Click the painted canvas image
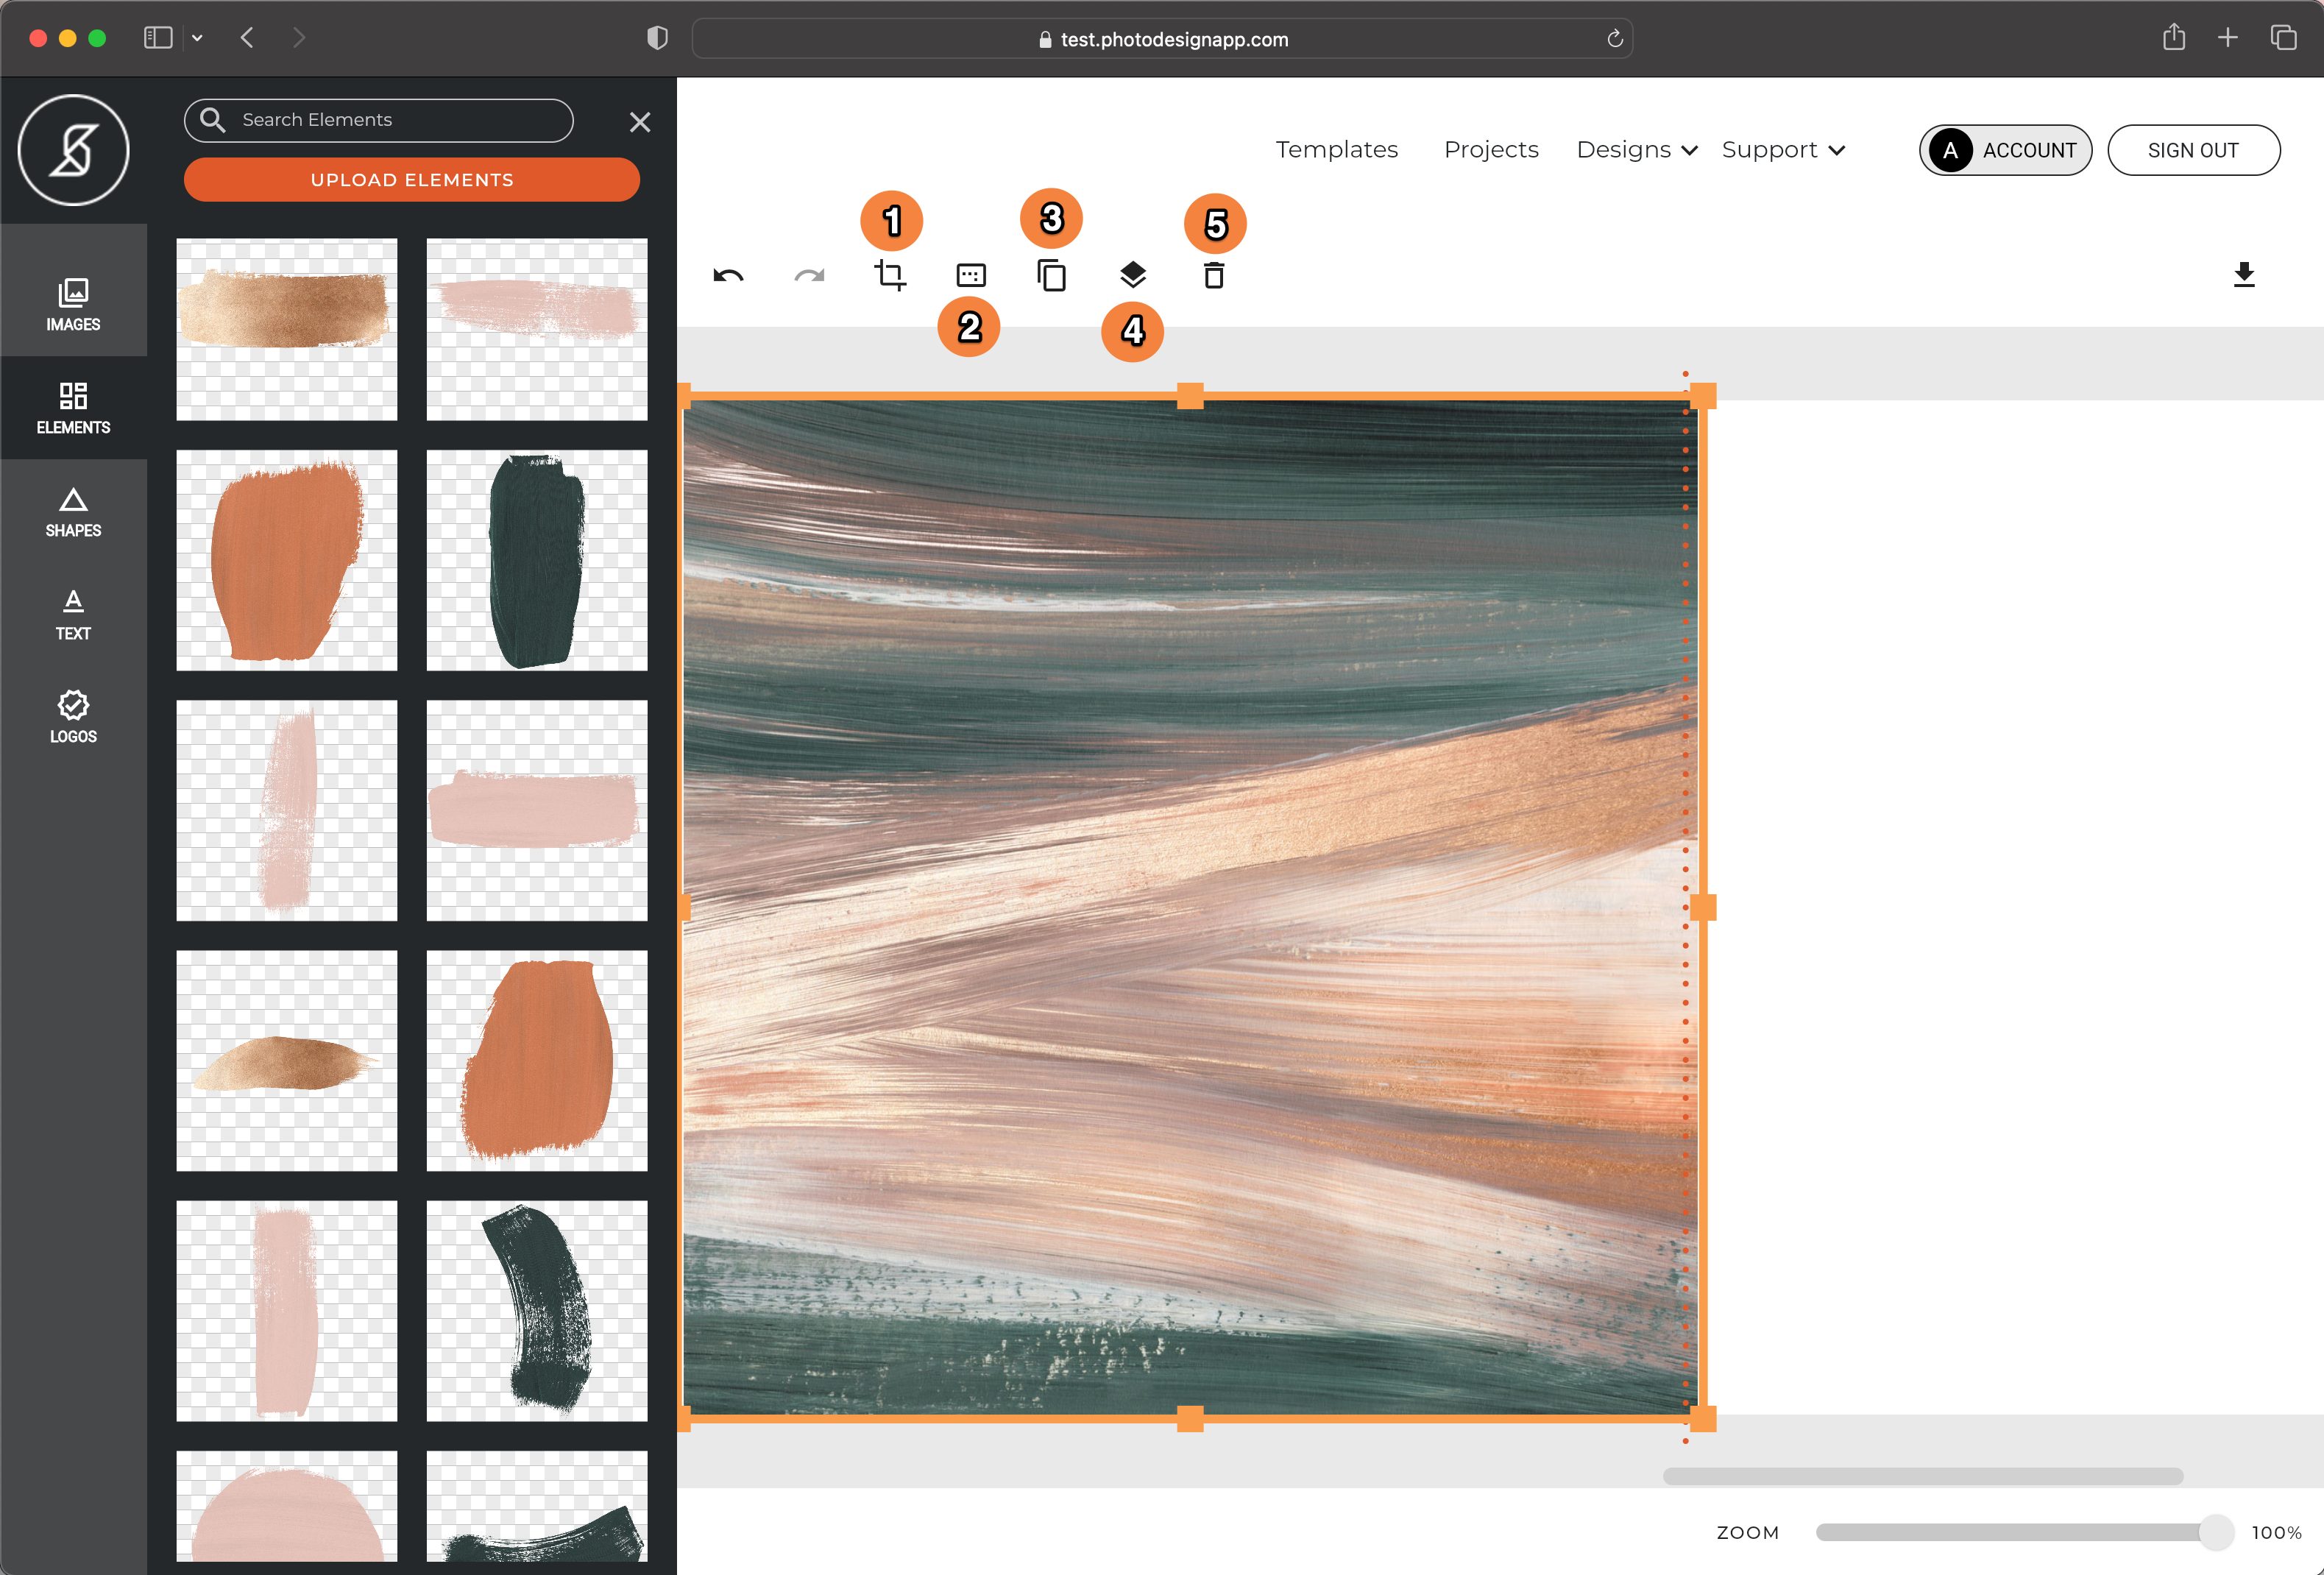Image resolution: width=2324 pixels, height=1575 pixels. coord(1190,907)
